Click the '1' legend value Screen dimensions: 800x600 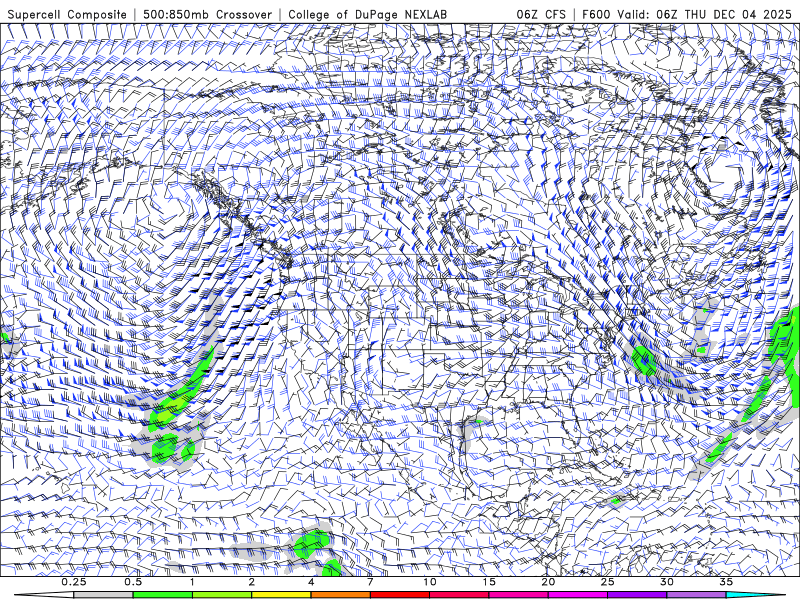pos(192,582)
